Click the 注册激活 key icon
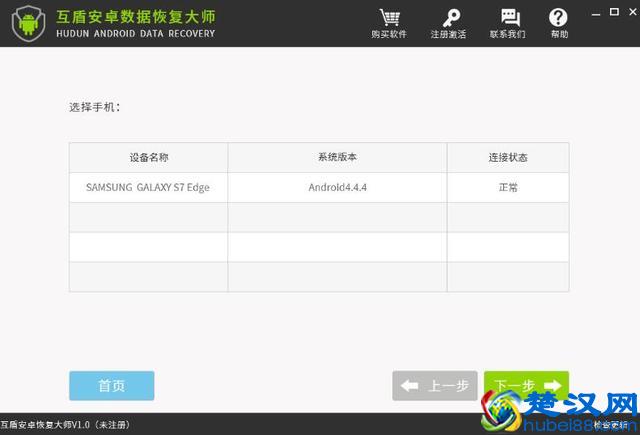This screenshot has height=435, width=640. [x=451, y=18]
